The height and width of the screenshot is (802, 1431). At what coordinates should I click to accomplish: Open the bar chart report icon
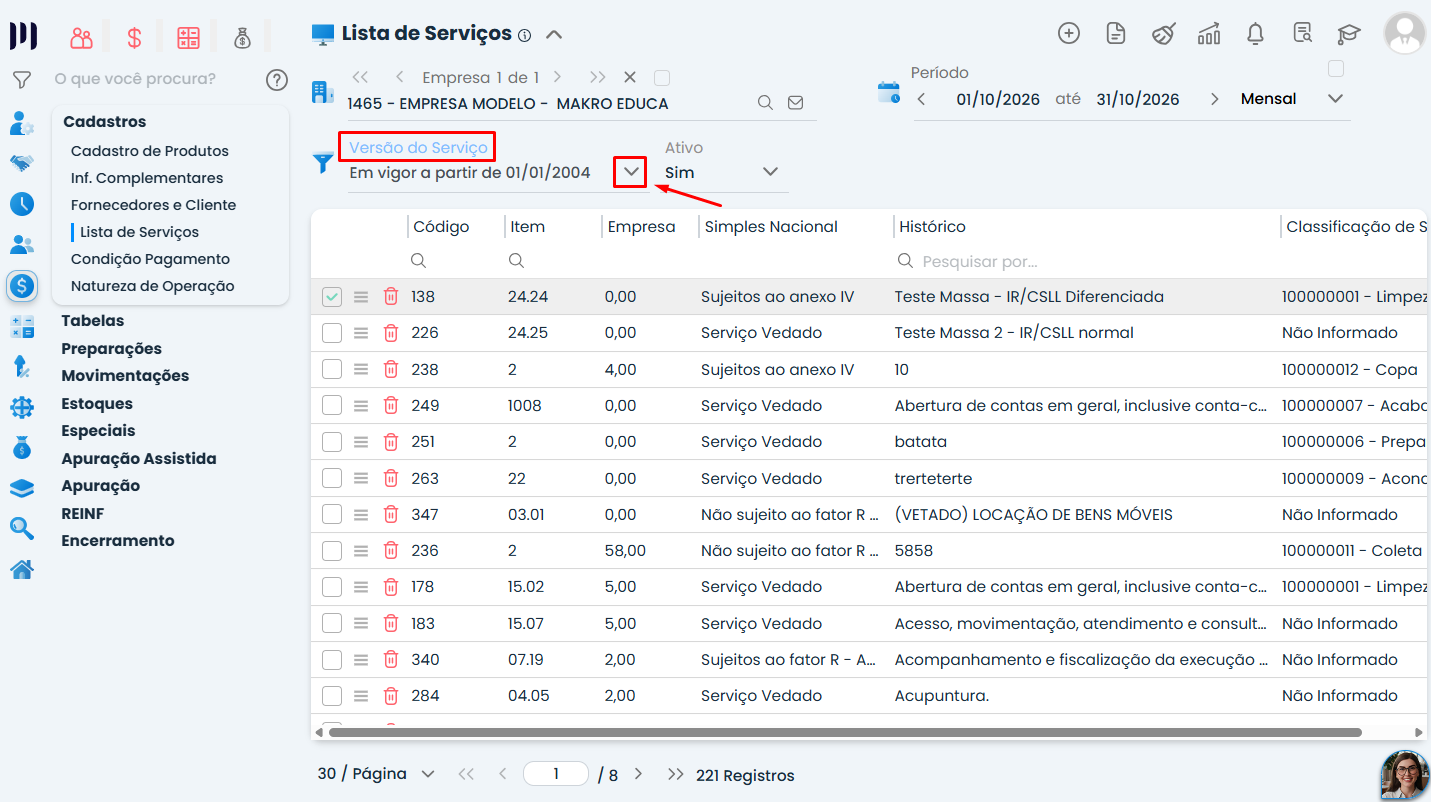coord(1209,33)
